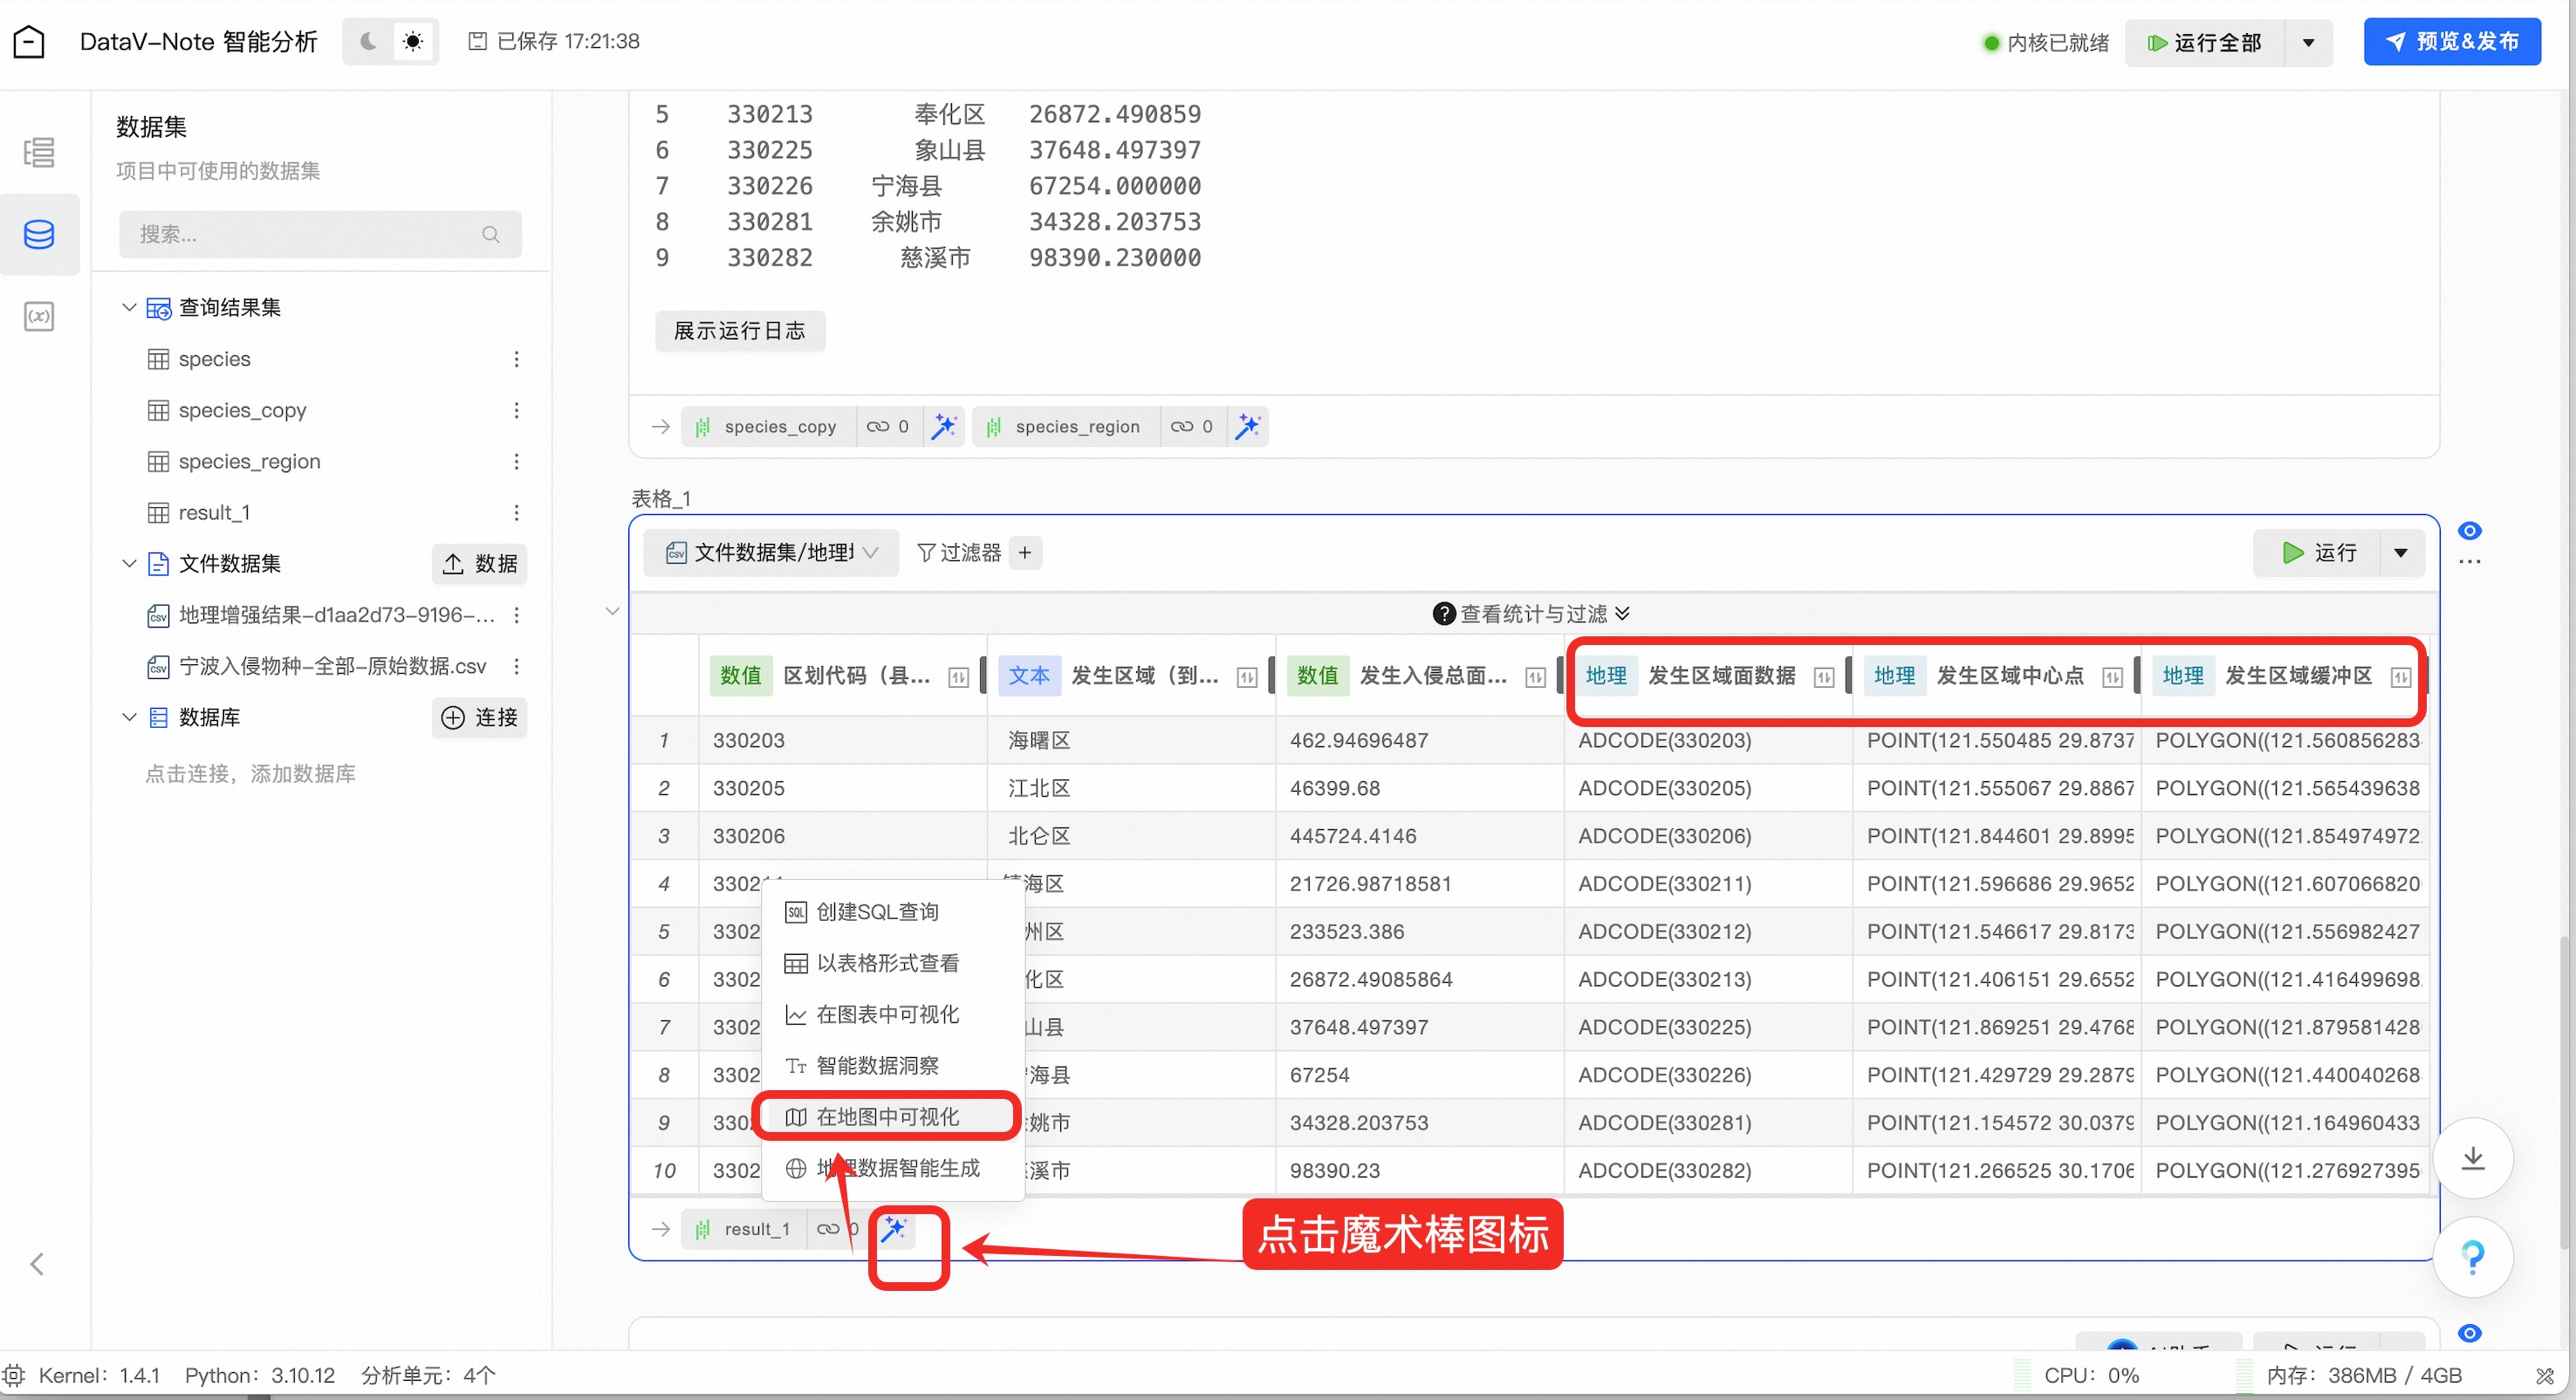Click the download icon button
The height and width of the screenshot is (1400, 2576).
2472,1158
